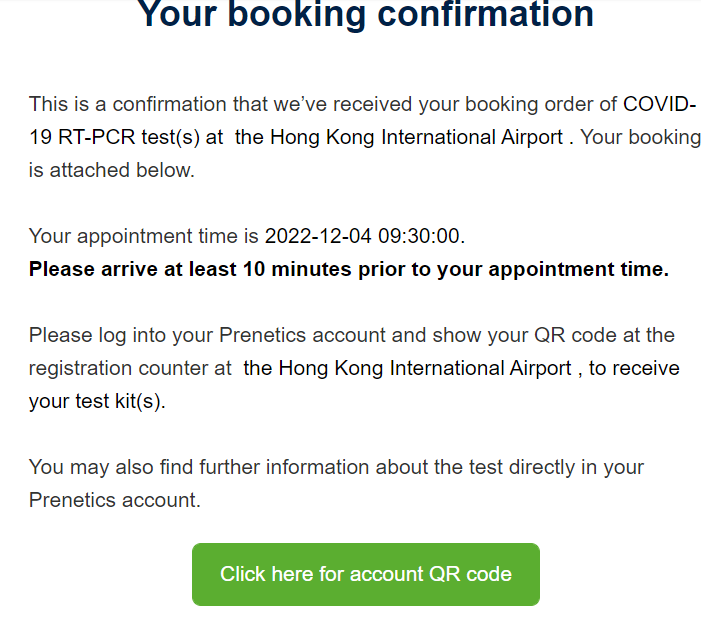Click the "directly in your" words

tap(581, 467)
